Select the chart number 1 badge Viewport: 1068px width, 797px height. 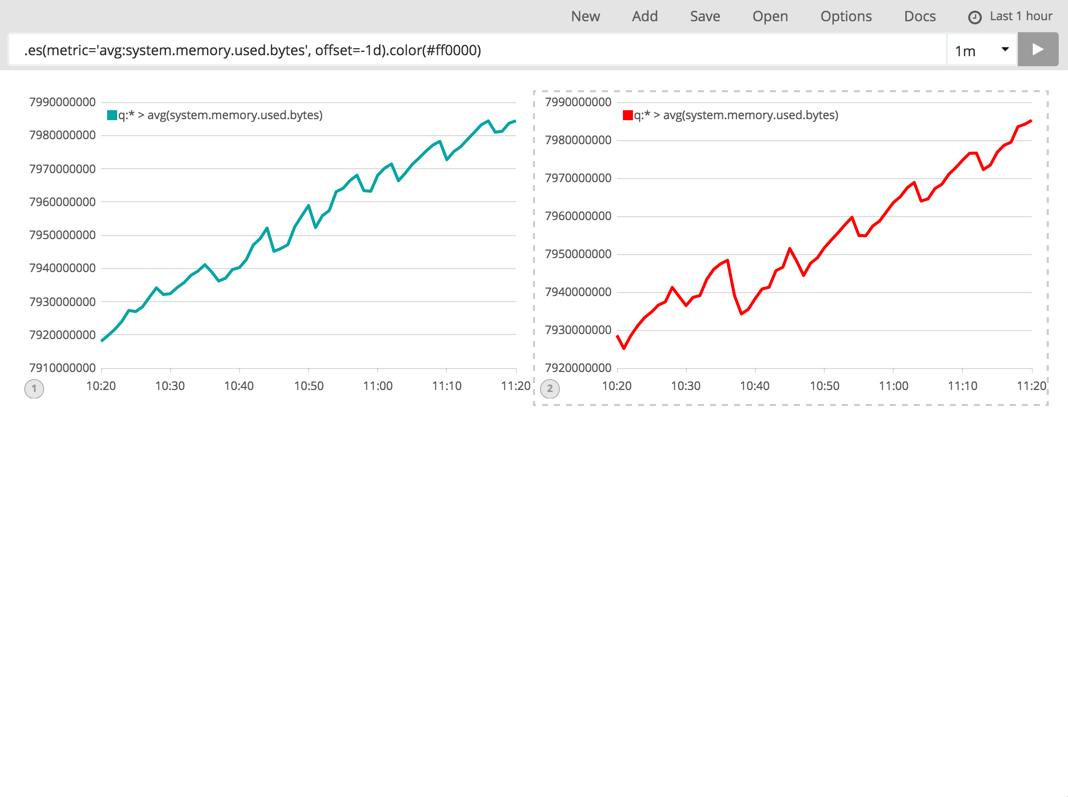pyautogui.click(x=34, y=388)
